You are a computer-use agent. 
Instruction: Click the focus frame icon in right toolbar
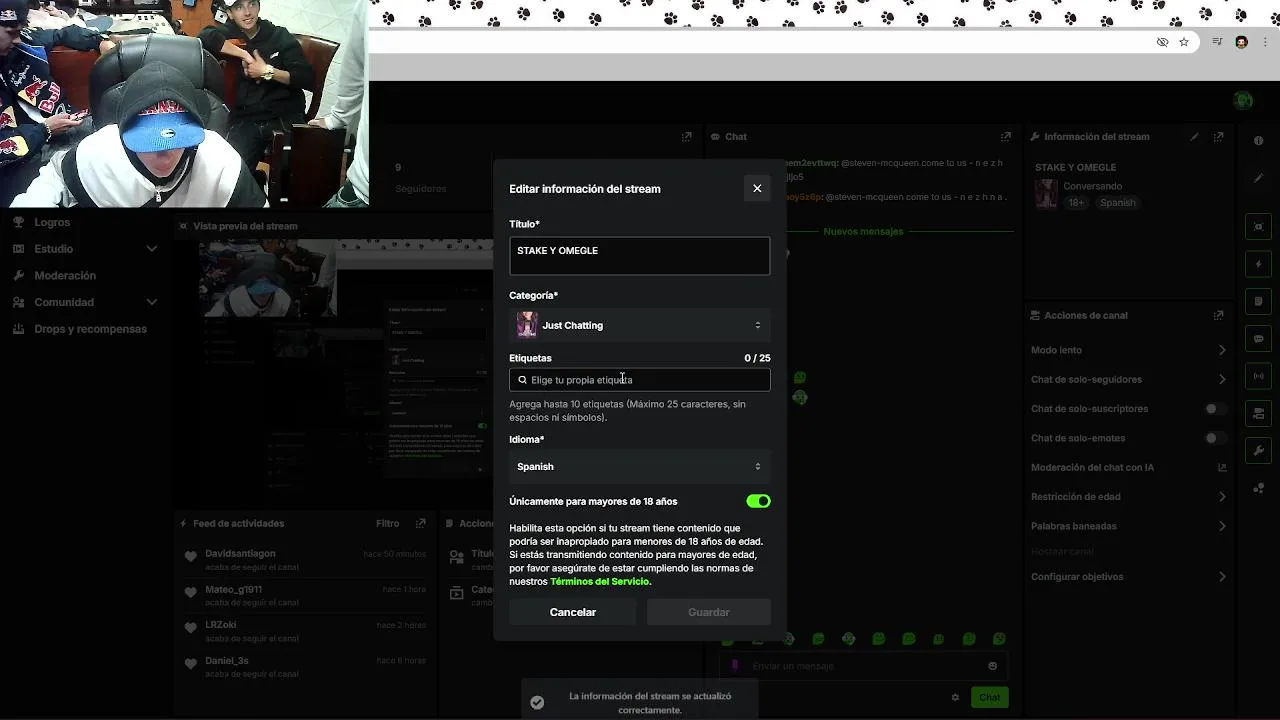1259,227
